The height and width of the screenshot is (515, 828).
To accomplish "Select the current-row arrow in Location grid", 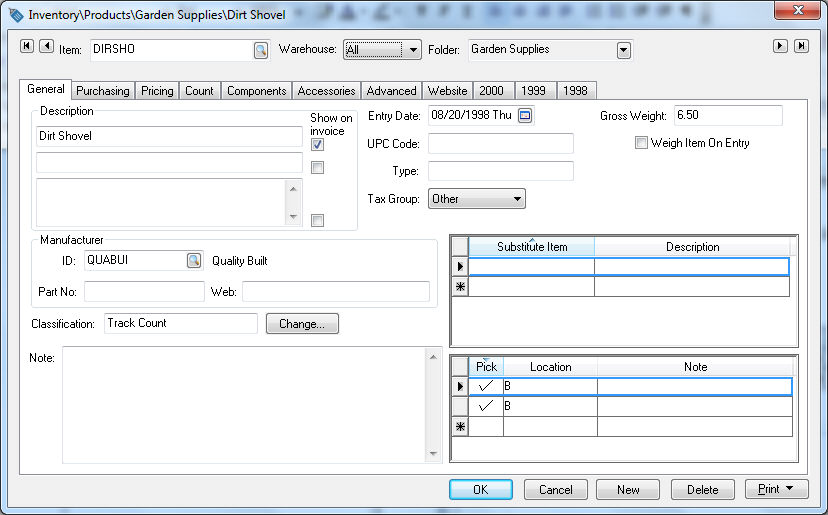I will coord(460,387).
